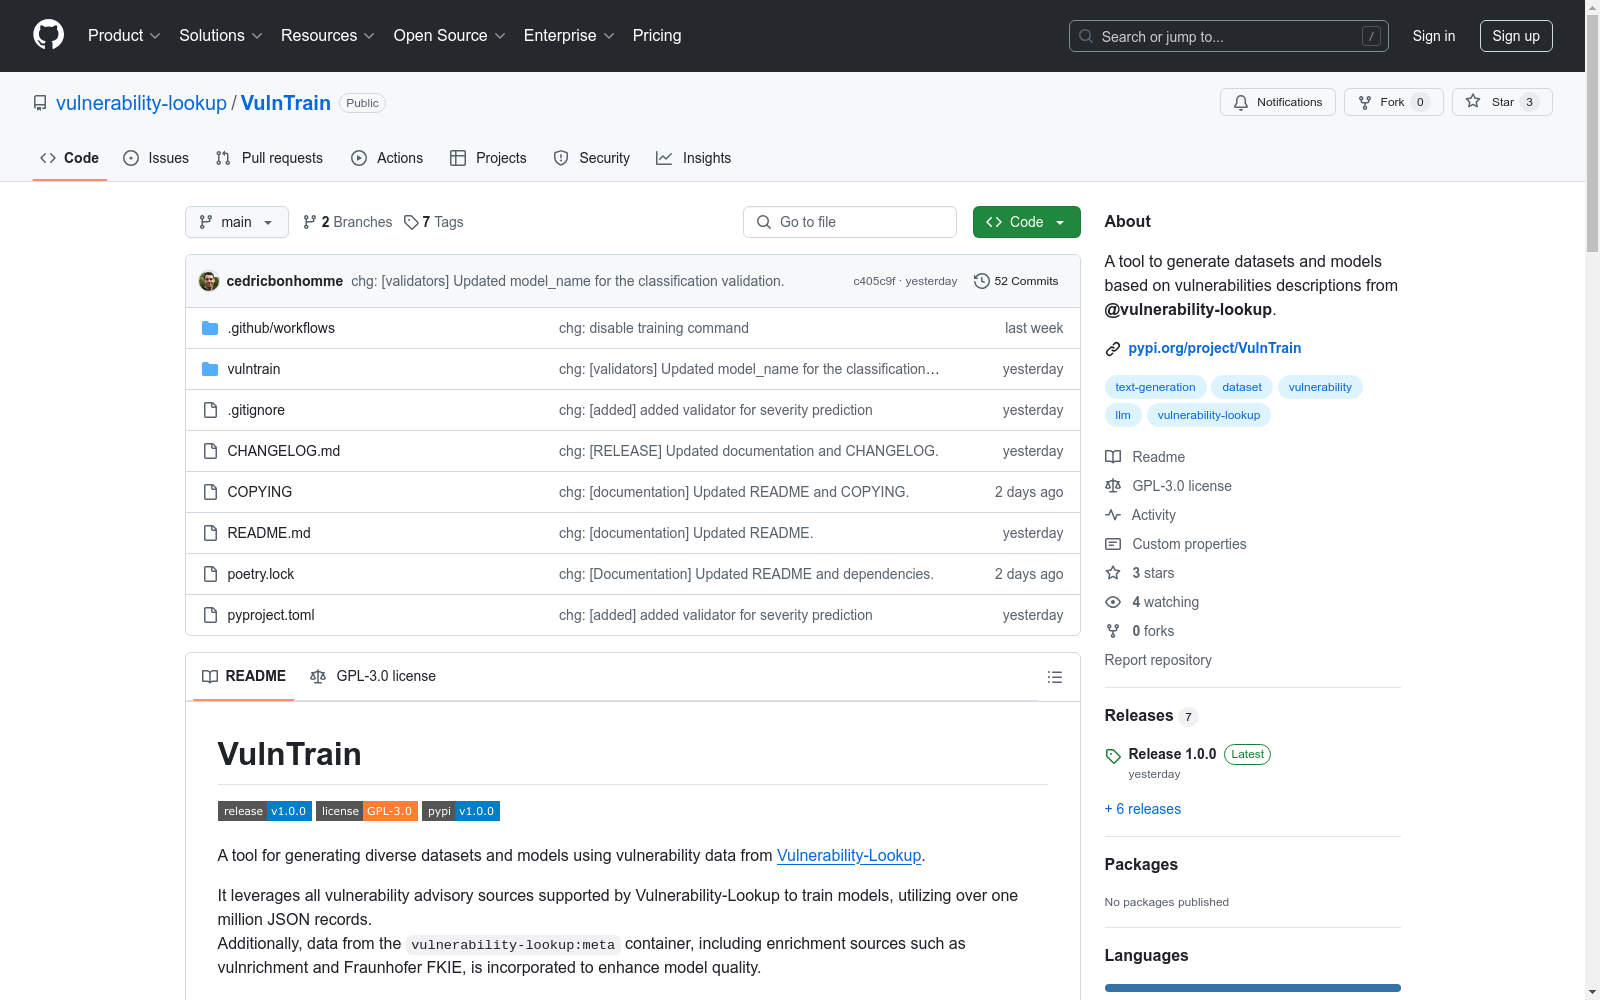Viewport: 1600px width, 1000px height.
Task: Click the Search or jump to field
Action: click(1229, 36)
